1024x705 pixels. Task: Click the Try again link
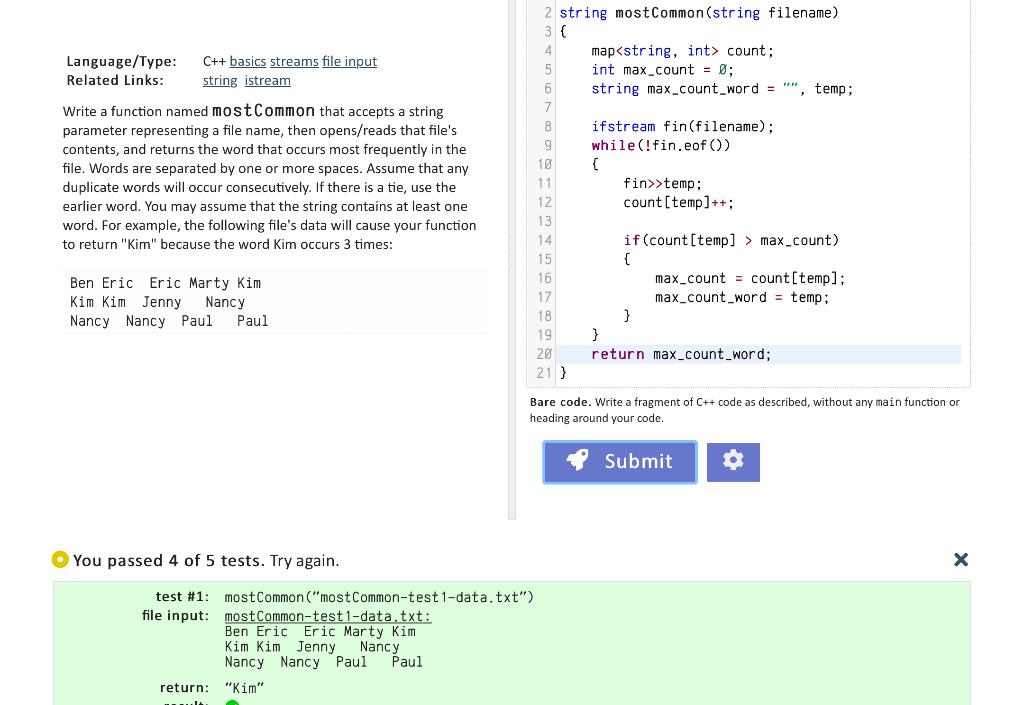point(303,561)
